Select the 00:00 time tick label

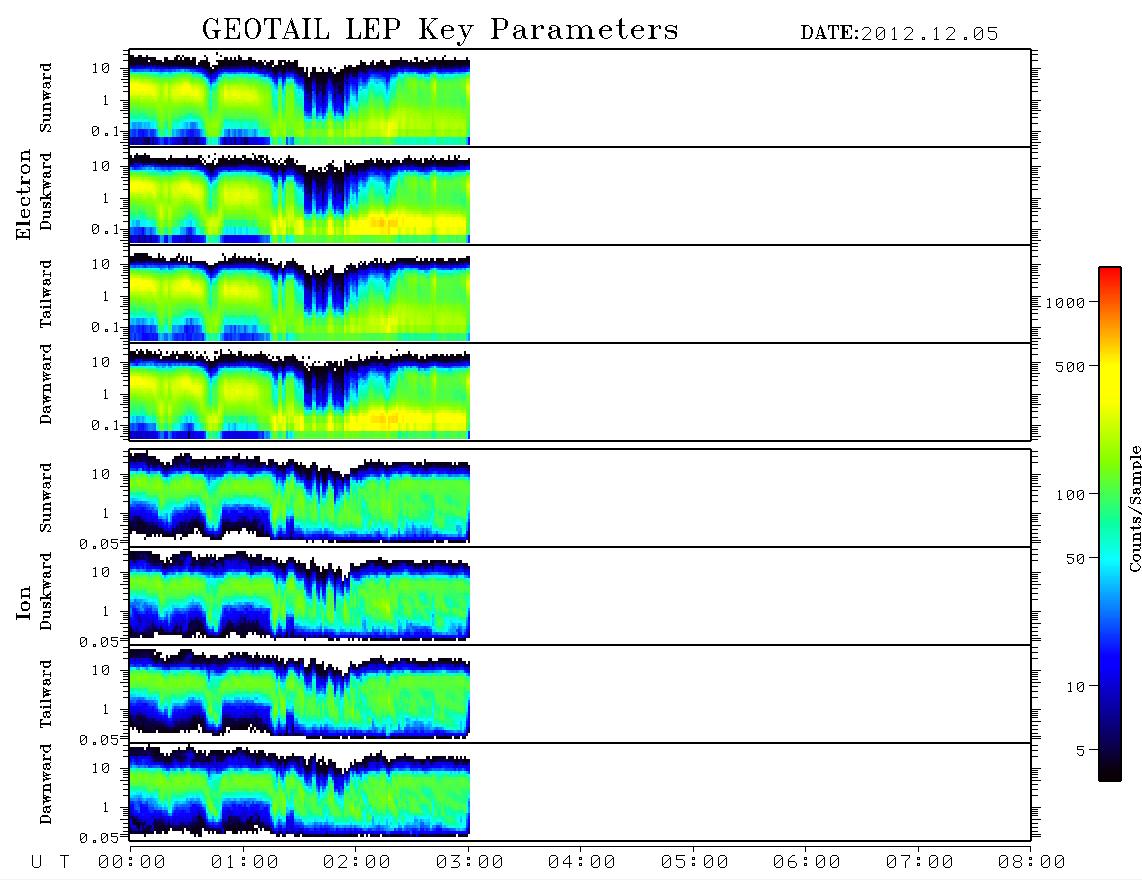[132, 863]
